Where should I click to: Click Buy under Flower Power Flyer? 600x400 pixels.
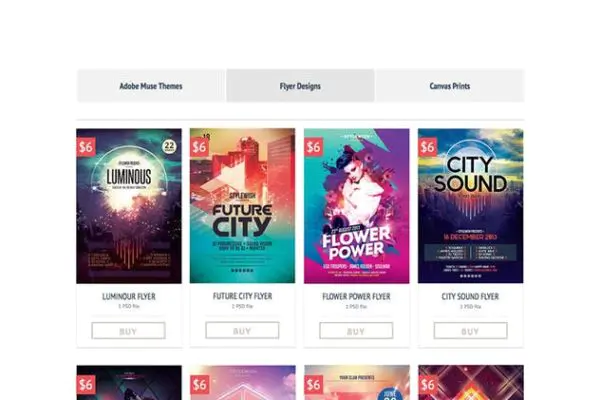coord(356,331)
